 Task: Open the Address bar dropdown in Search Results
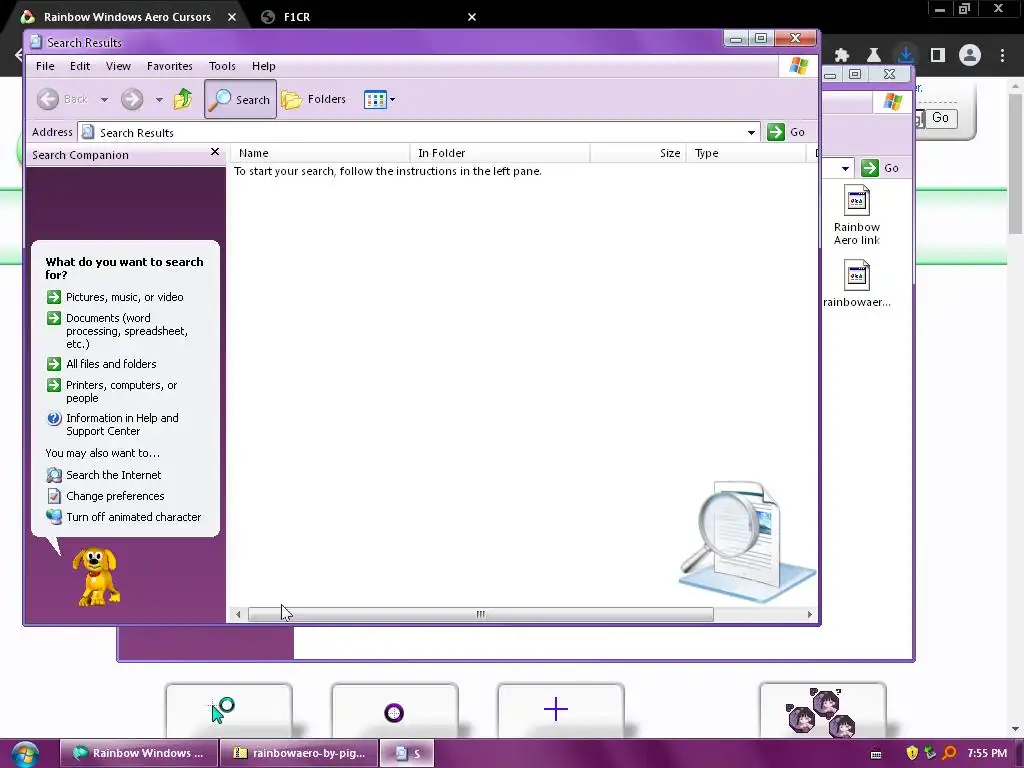point(751,133)
